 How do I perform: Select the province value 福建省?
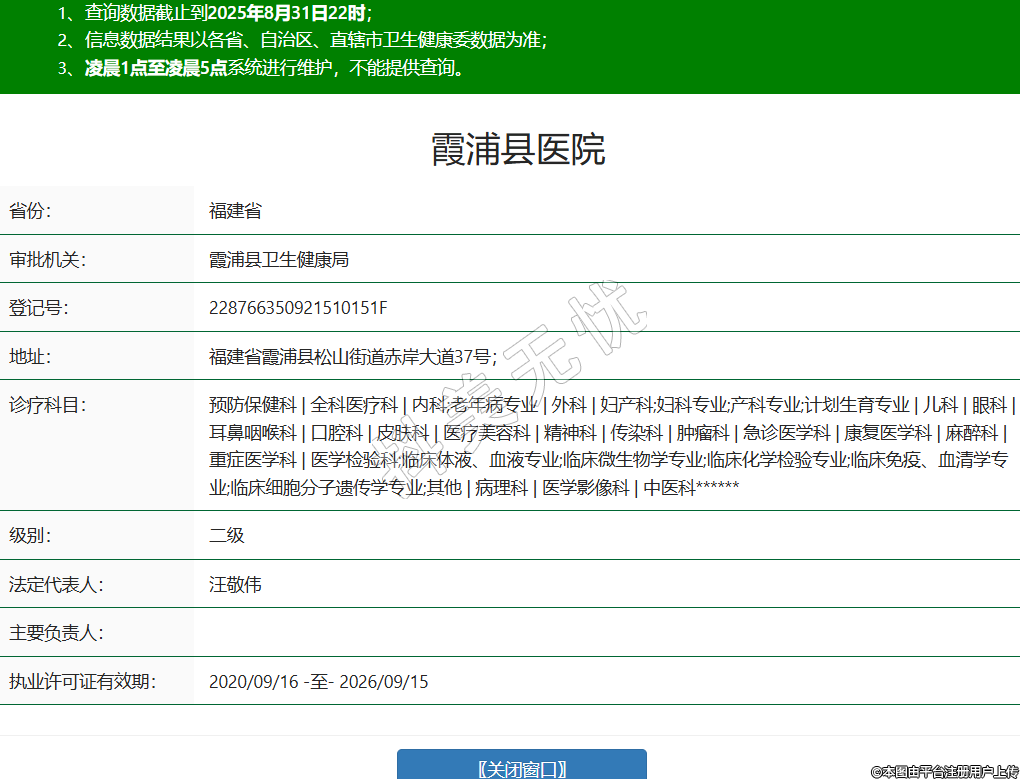235,211
